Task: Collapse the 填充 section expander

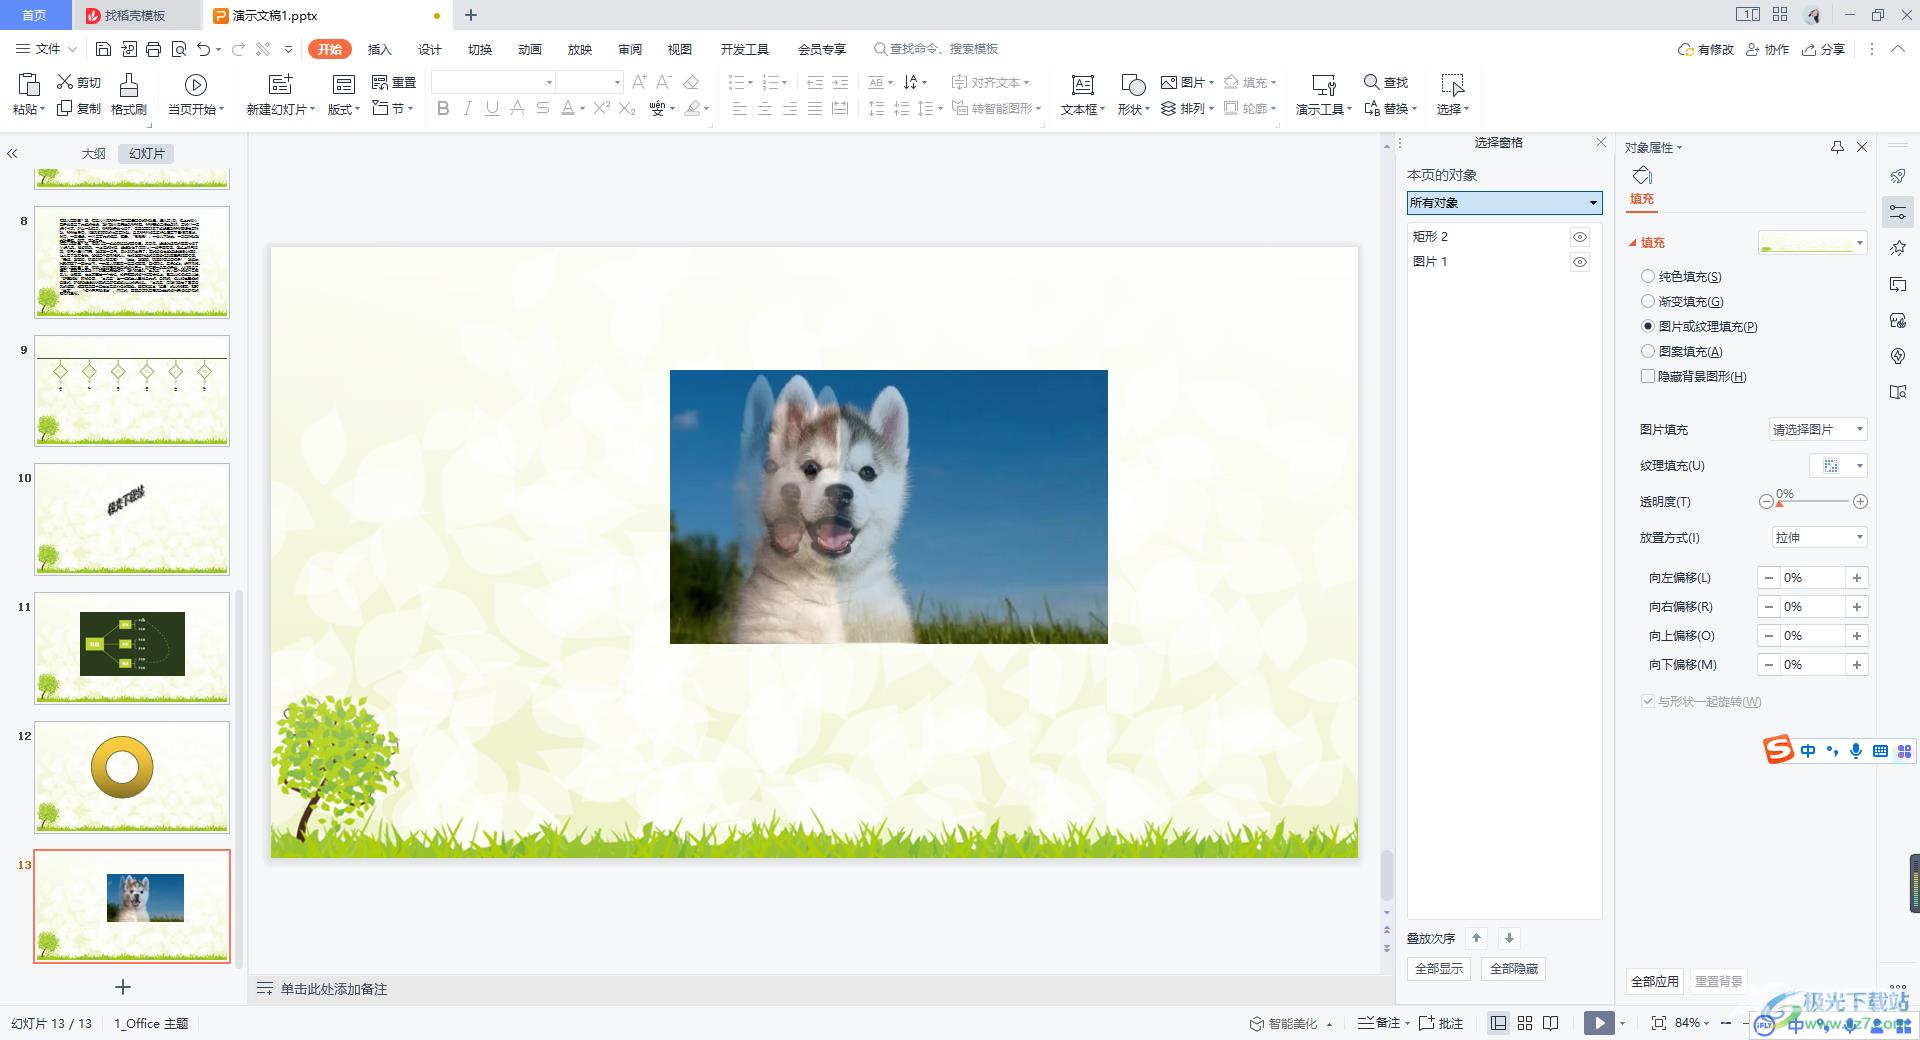Action: click(1633, 243)
